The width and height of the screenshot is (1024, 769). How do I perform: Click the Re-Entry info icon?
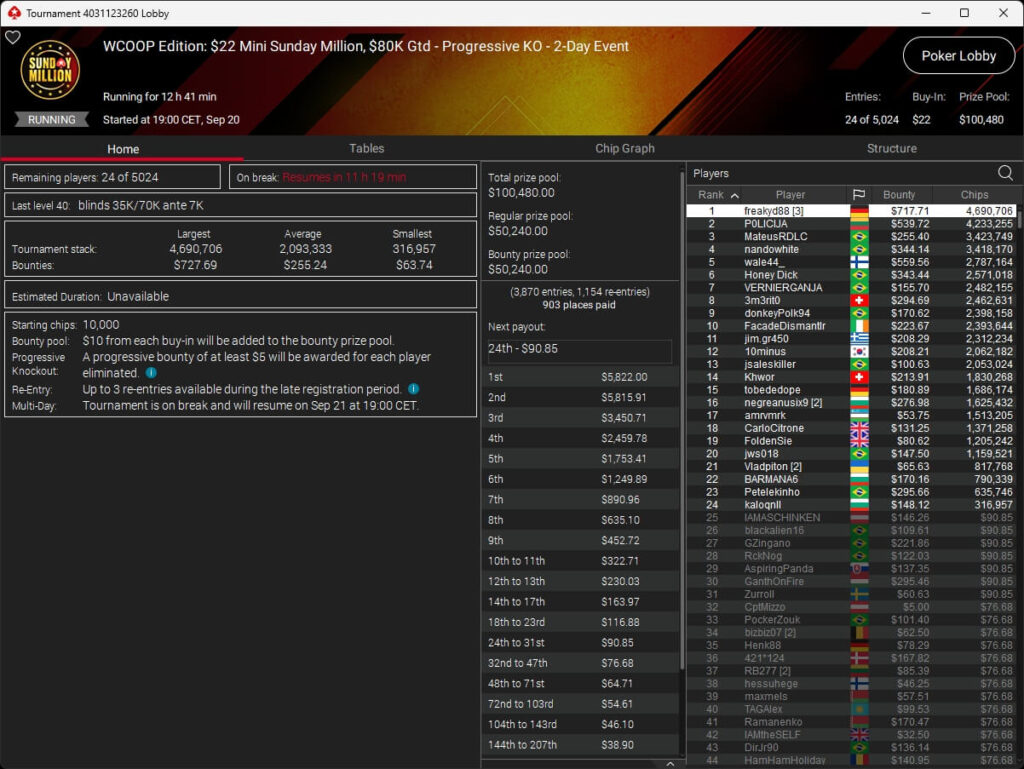(x=413, y=389)
